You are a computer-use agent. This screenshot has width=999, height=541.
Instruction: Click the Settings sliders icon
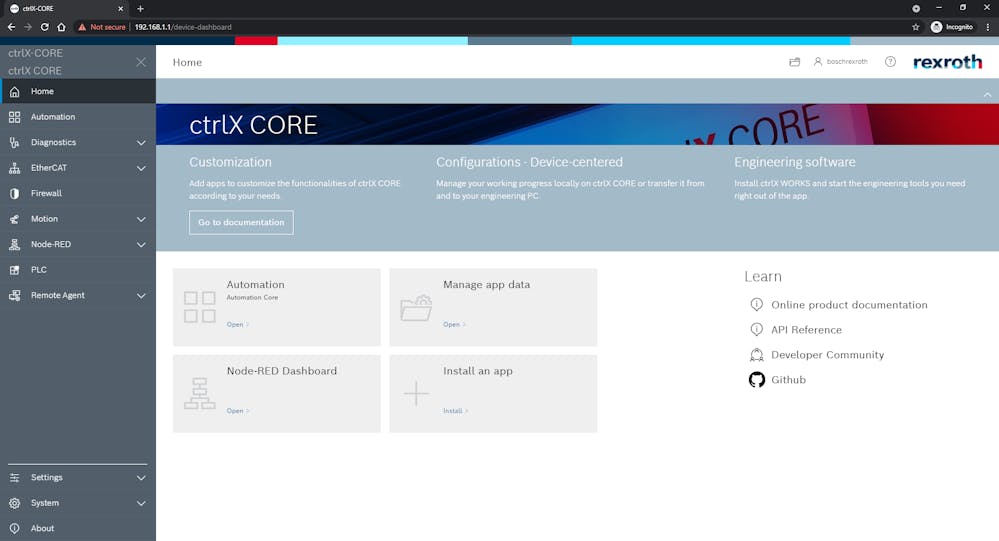pyautogui.click(x=15, y=478)
